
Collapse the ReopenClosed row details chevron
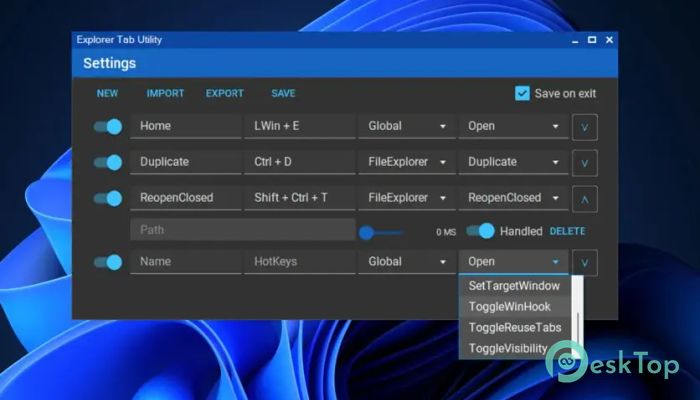point(585,199)
